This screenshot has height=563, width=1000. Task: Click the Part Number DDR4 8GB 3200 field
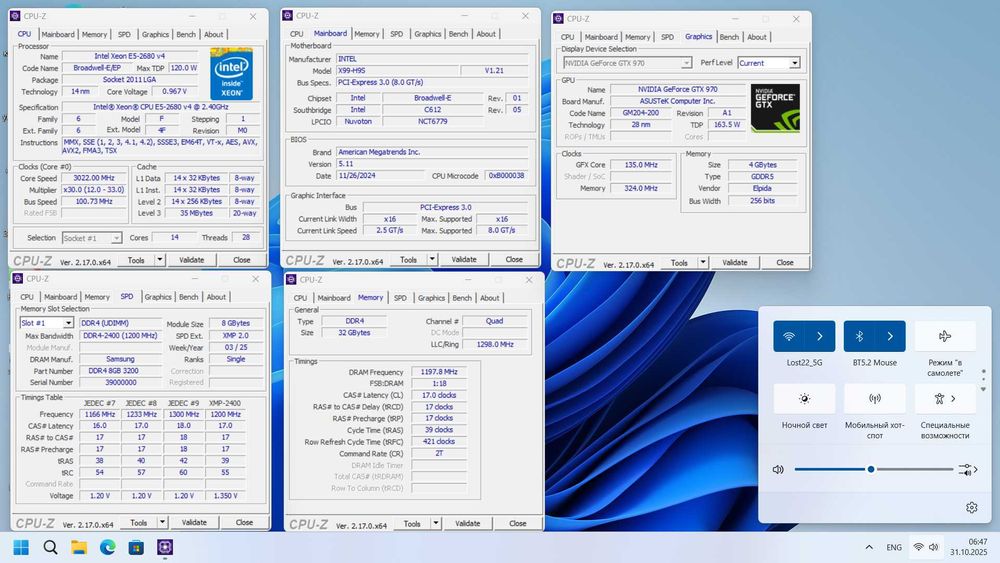coord(120,370)
